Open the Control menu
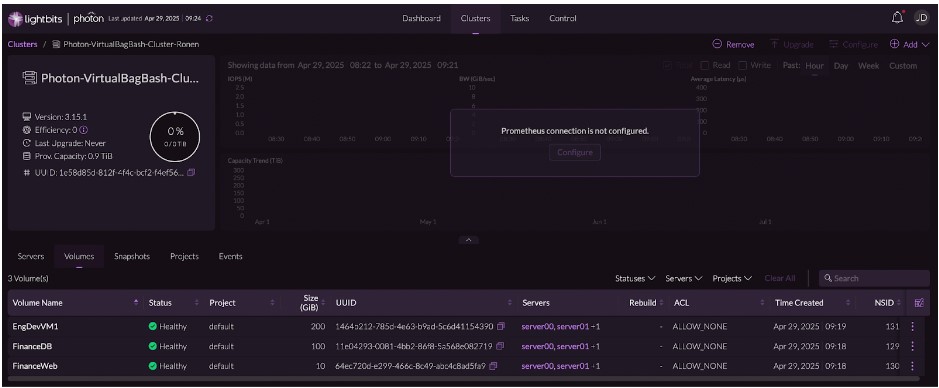The image size is (939, 388). coord(563,19)
